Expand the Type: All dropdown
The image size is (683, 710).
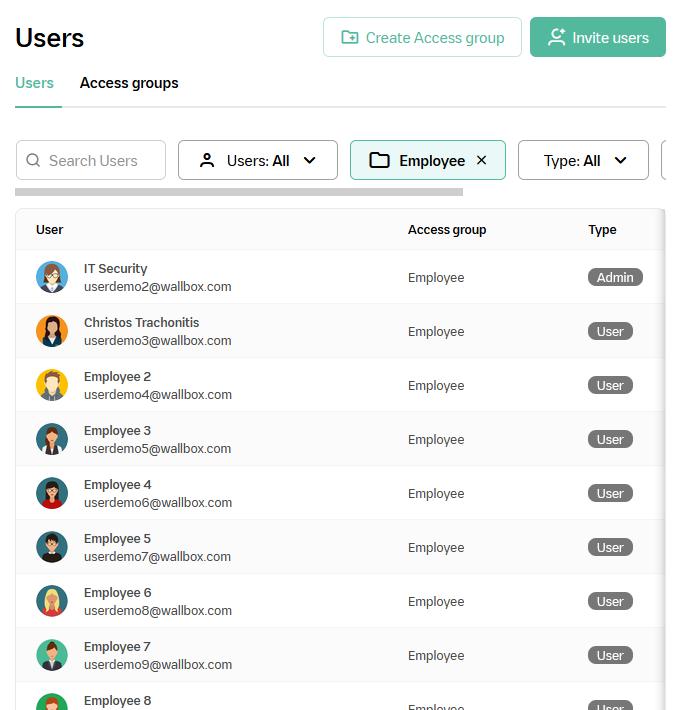coord(584,160)
